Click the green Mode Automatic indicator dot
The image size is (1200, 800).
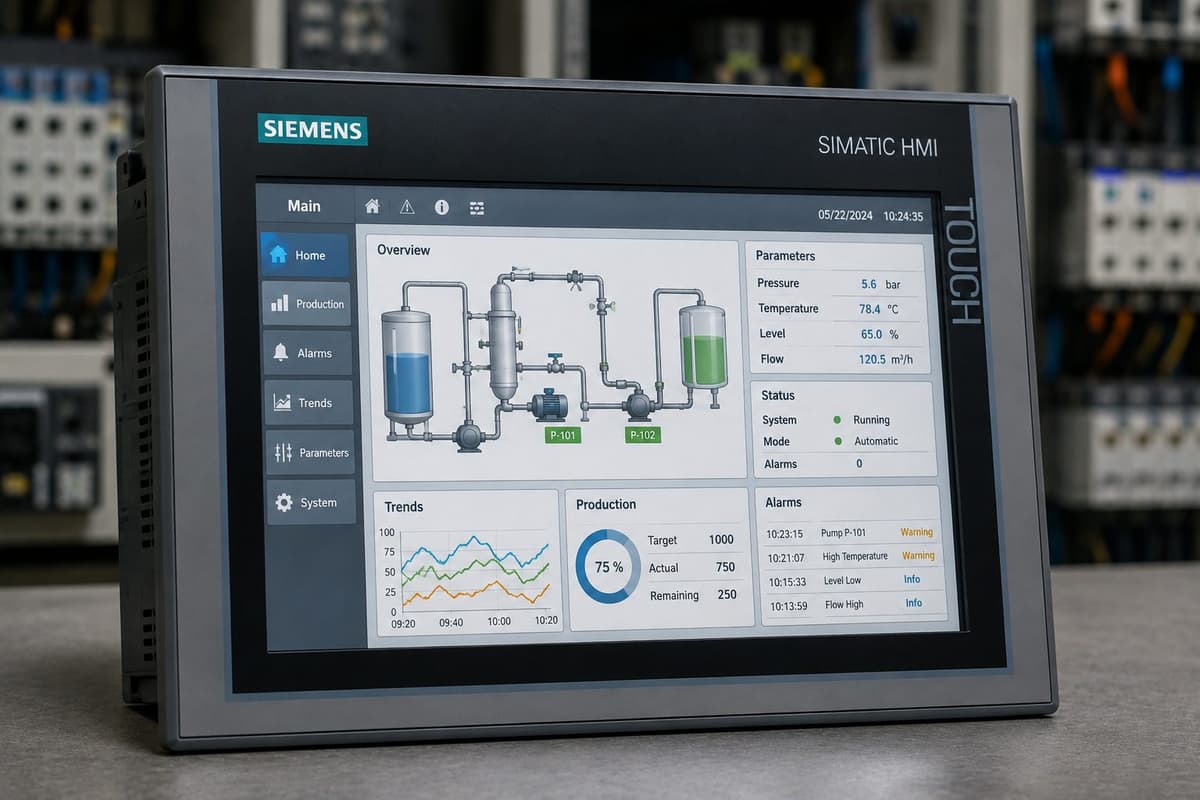(837, 441)
